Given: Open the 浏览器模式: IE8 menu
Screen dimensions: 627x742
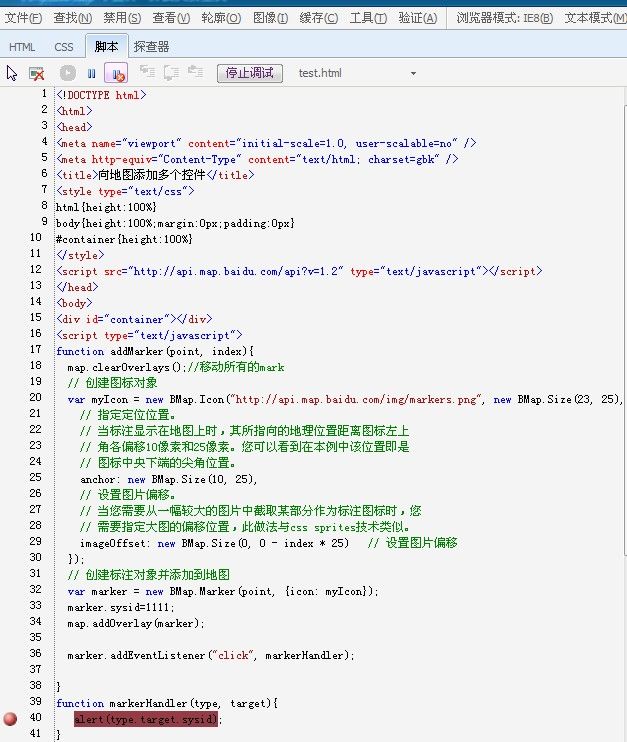Looking at the screenshot, I should point(504,18).
